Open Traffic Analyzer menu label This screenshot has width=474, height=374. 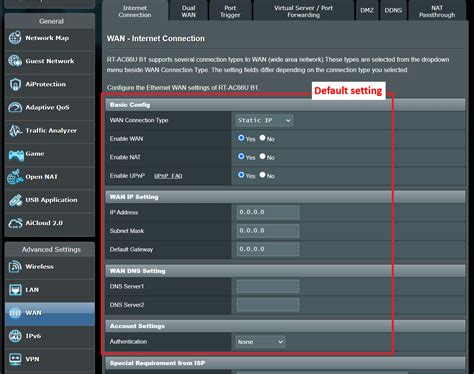tap(51, 131)
